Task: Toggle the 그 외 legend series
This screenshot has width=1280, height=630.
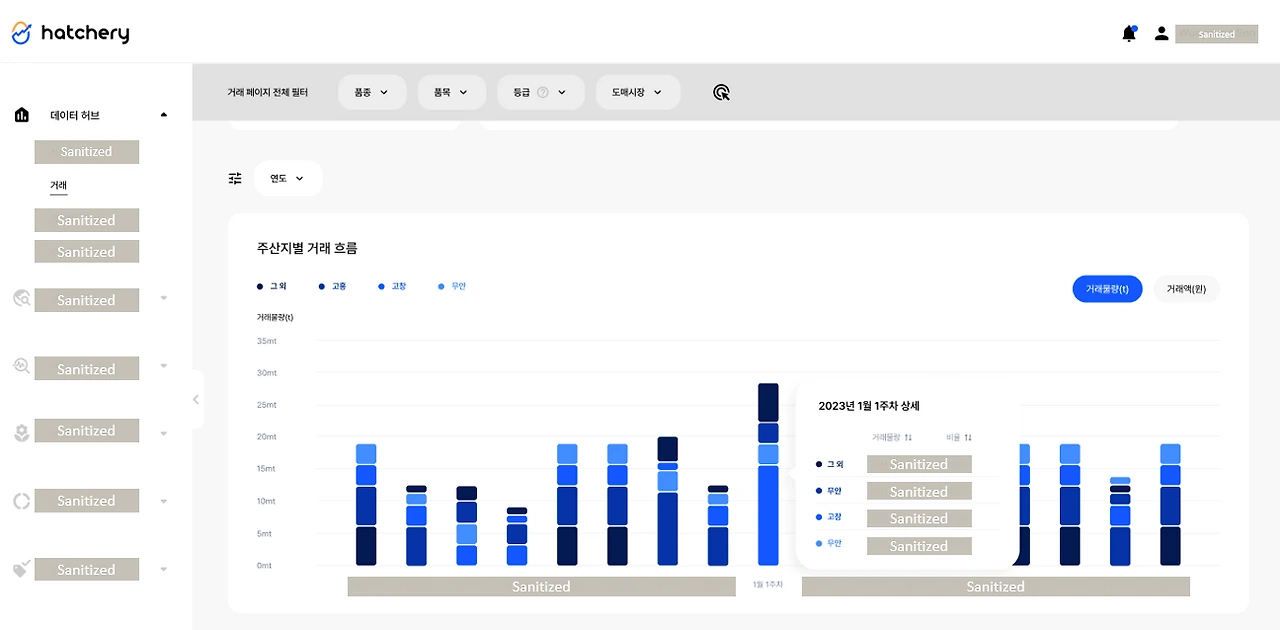Action: [272, 286]
